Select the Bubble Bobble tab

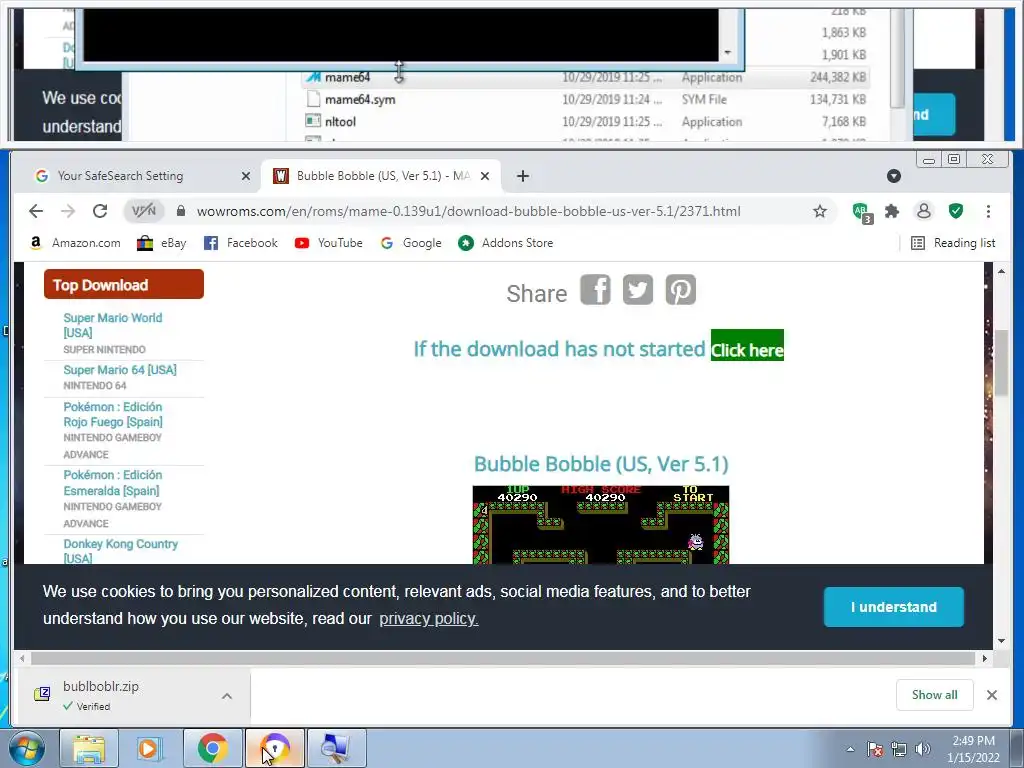(381, 176)
